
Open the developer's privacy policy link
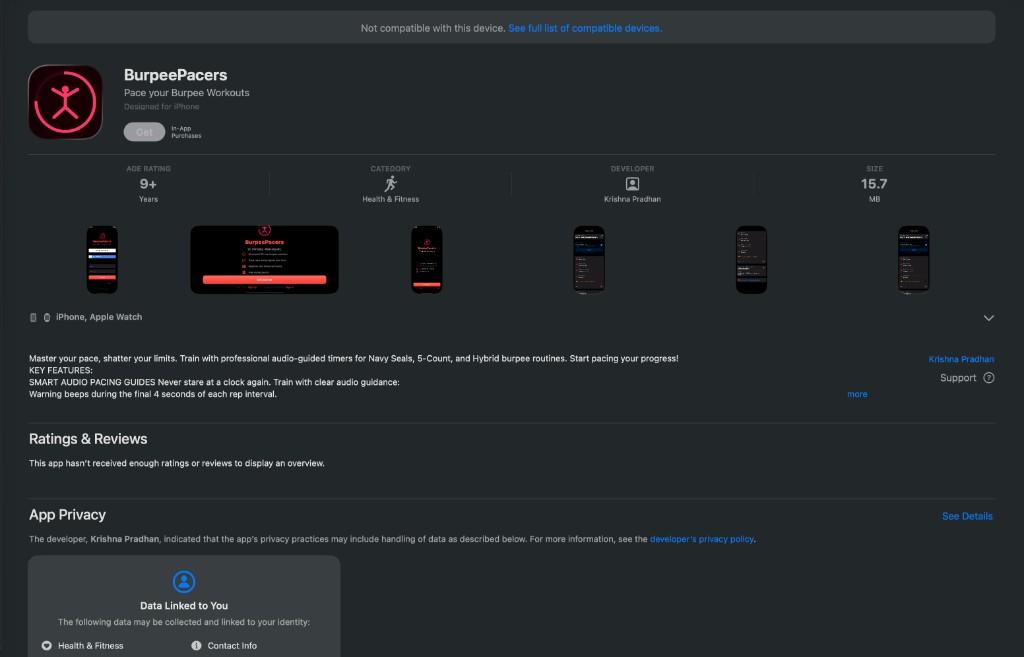point(701,539)
